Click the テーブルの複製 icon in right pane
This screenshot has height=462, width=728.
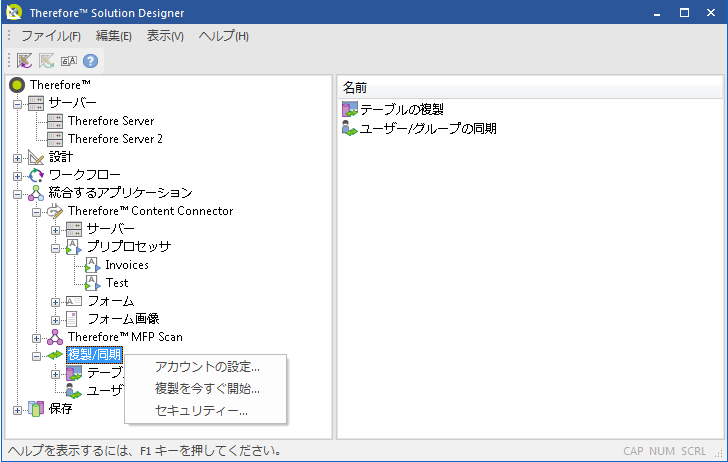350,109
